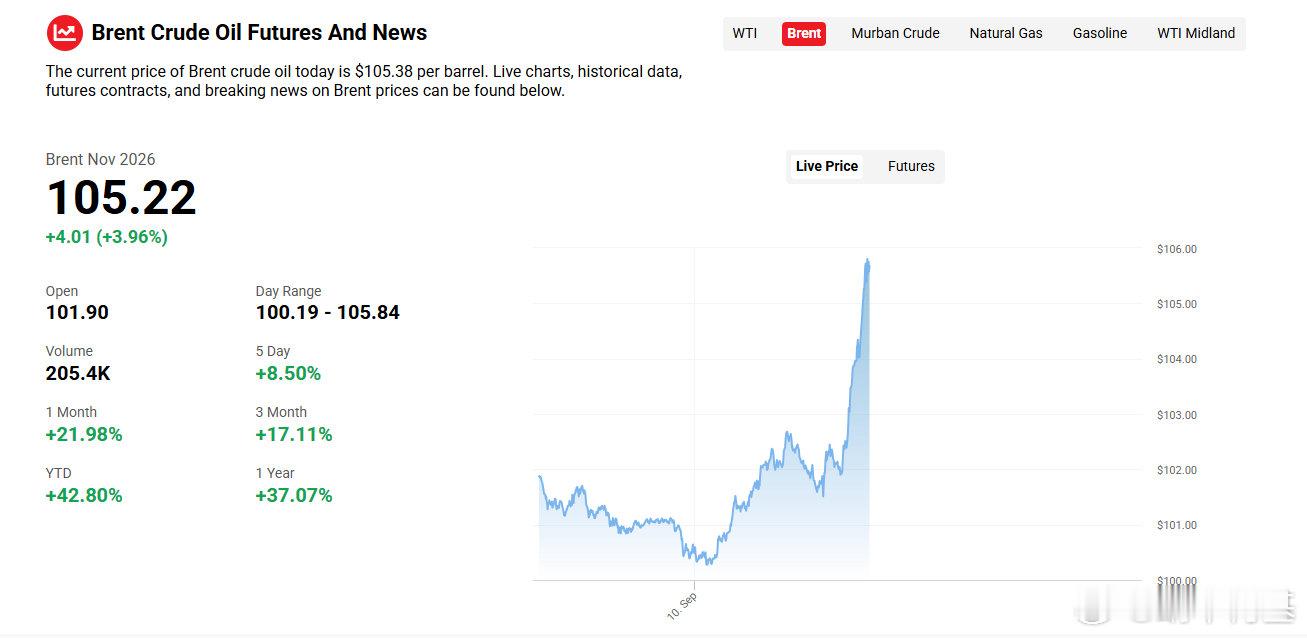Click the price chart peak near $105.84
Screen dimensions: 1307x638
pos(868,261)
